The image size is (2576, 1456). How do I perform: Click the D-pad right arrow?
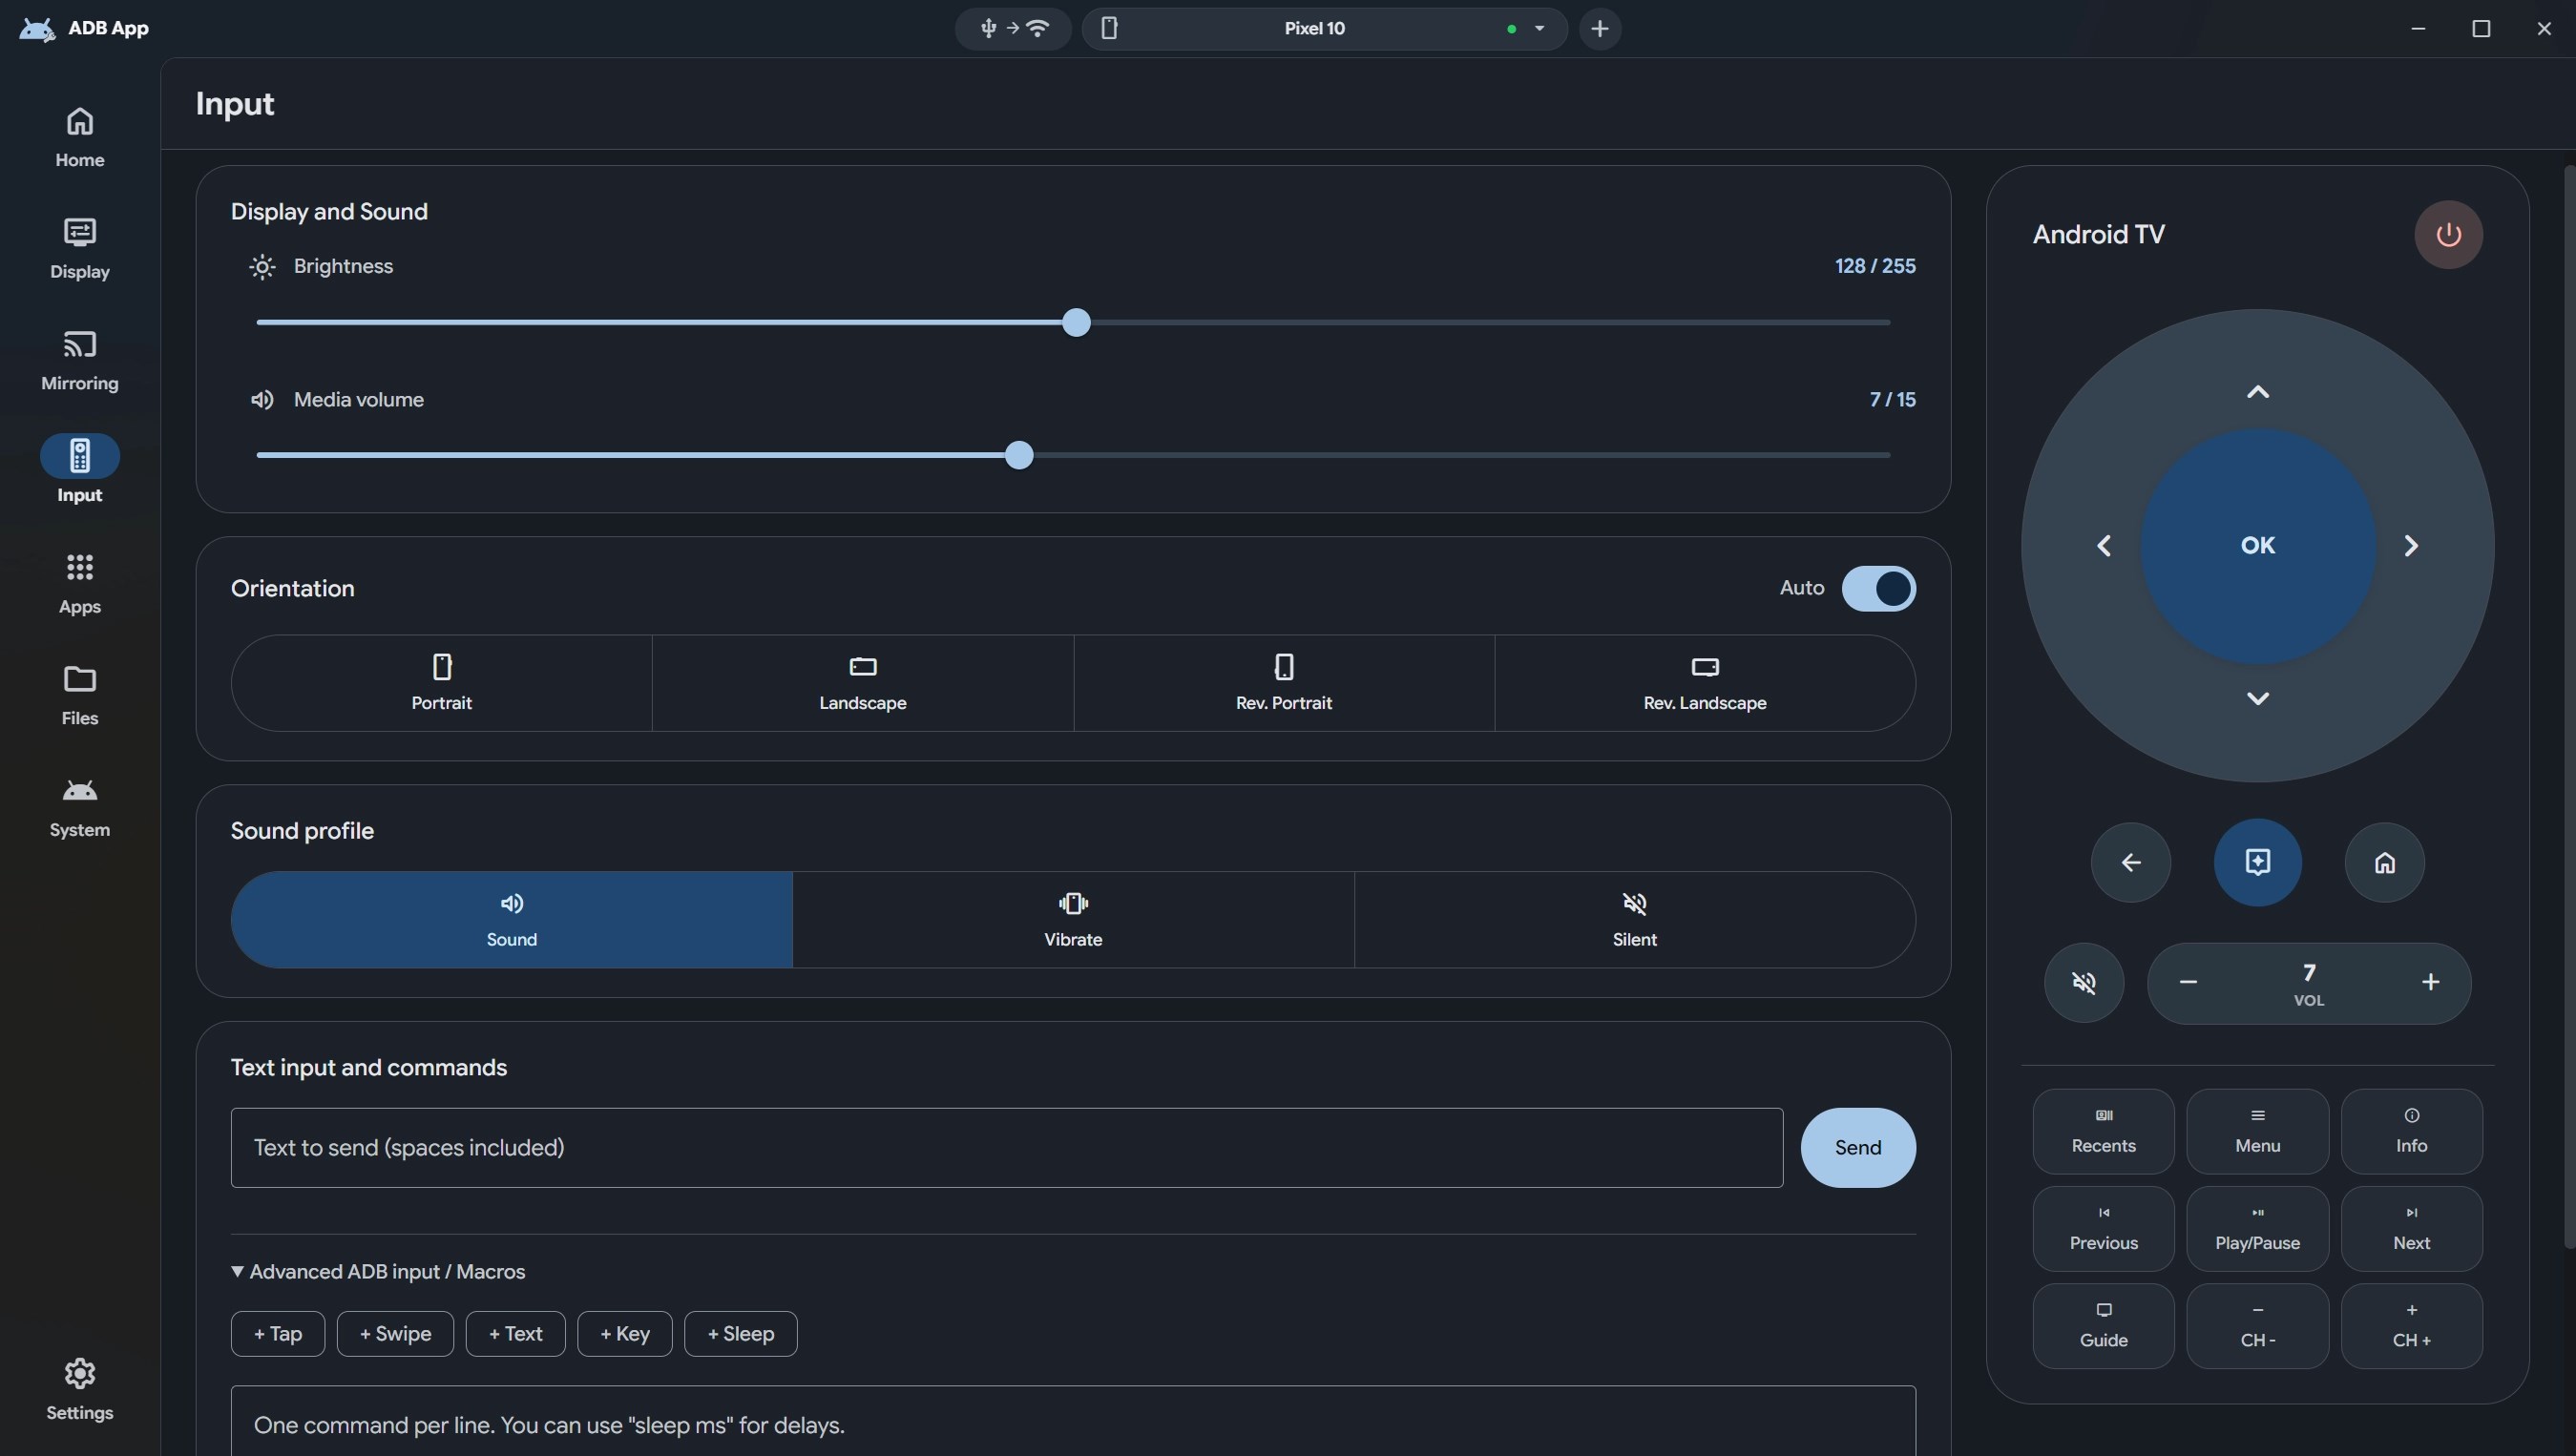tap(2411, 545)
